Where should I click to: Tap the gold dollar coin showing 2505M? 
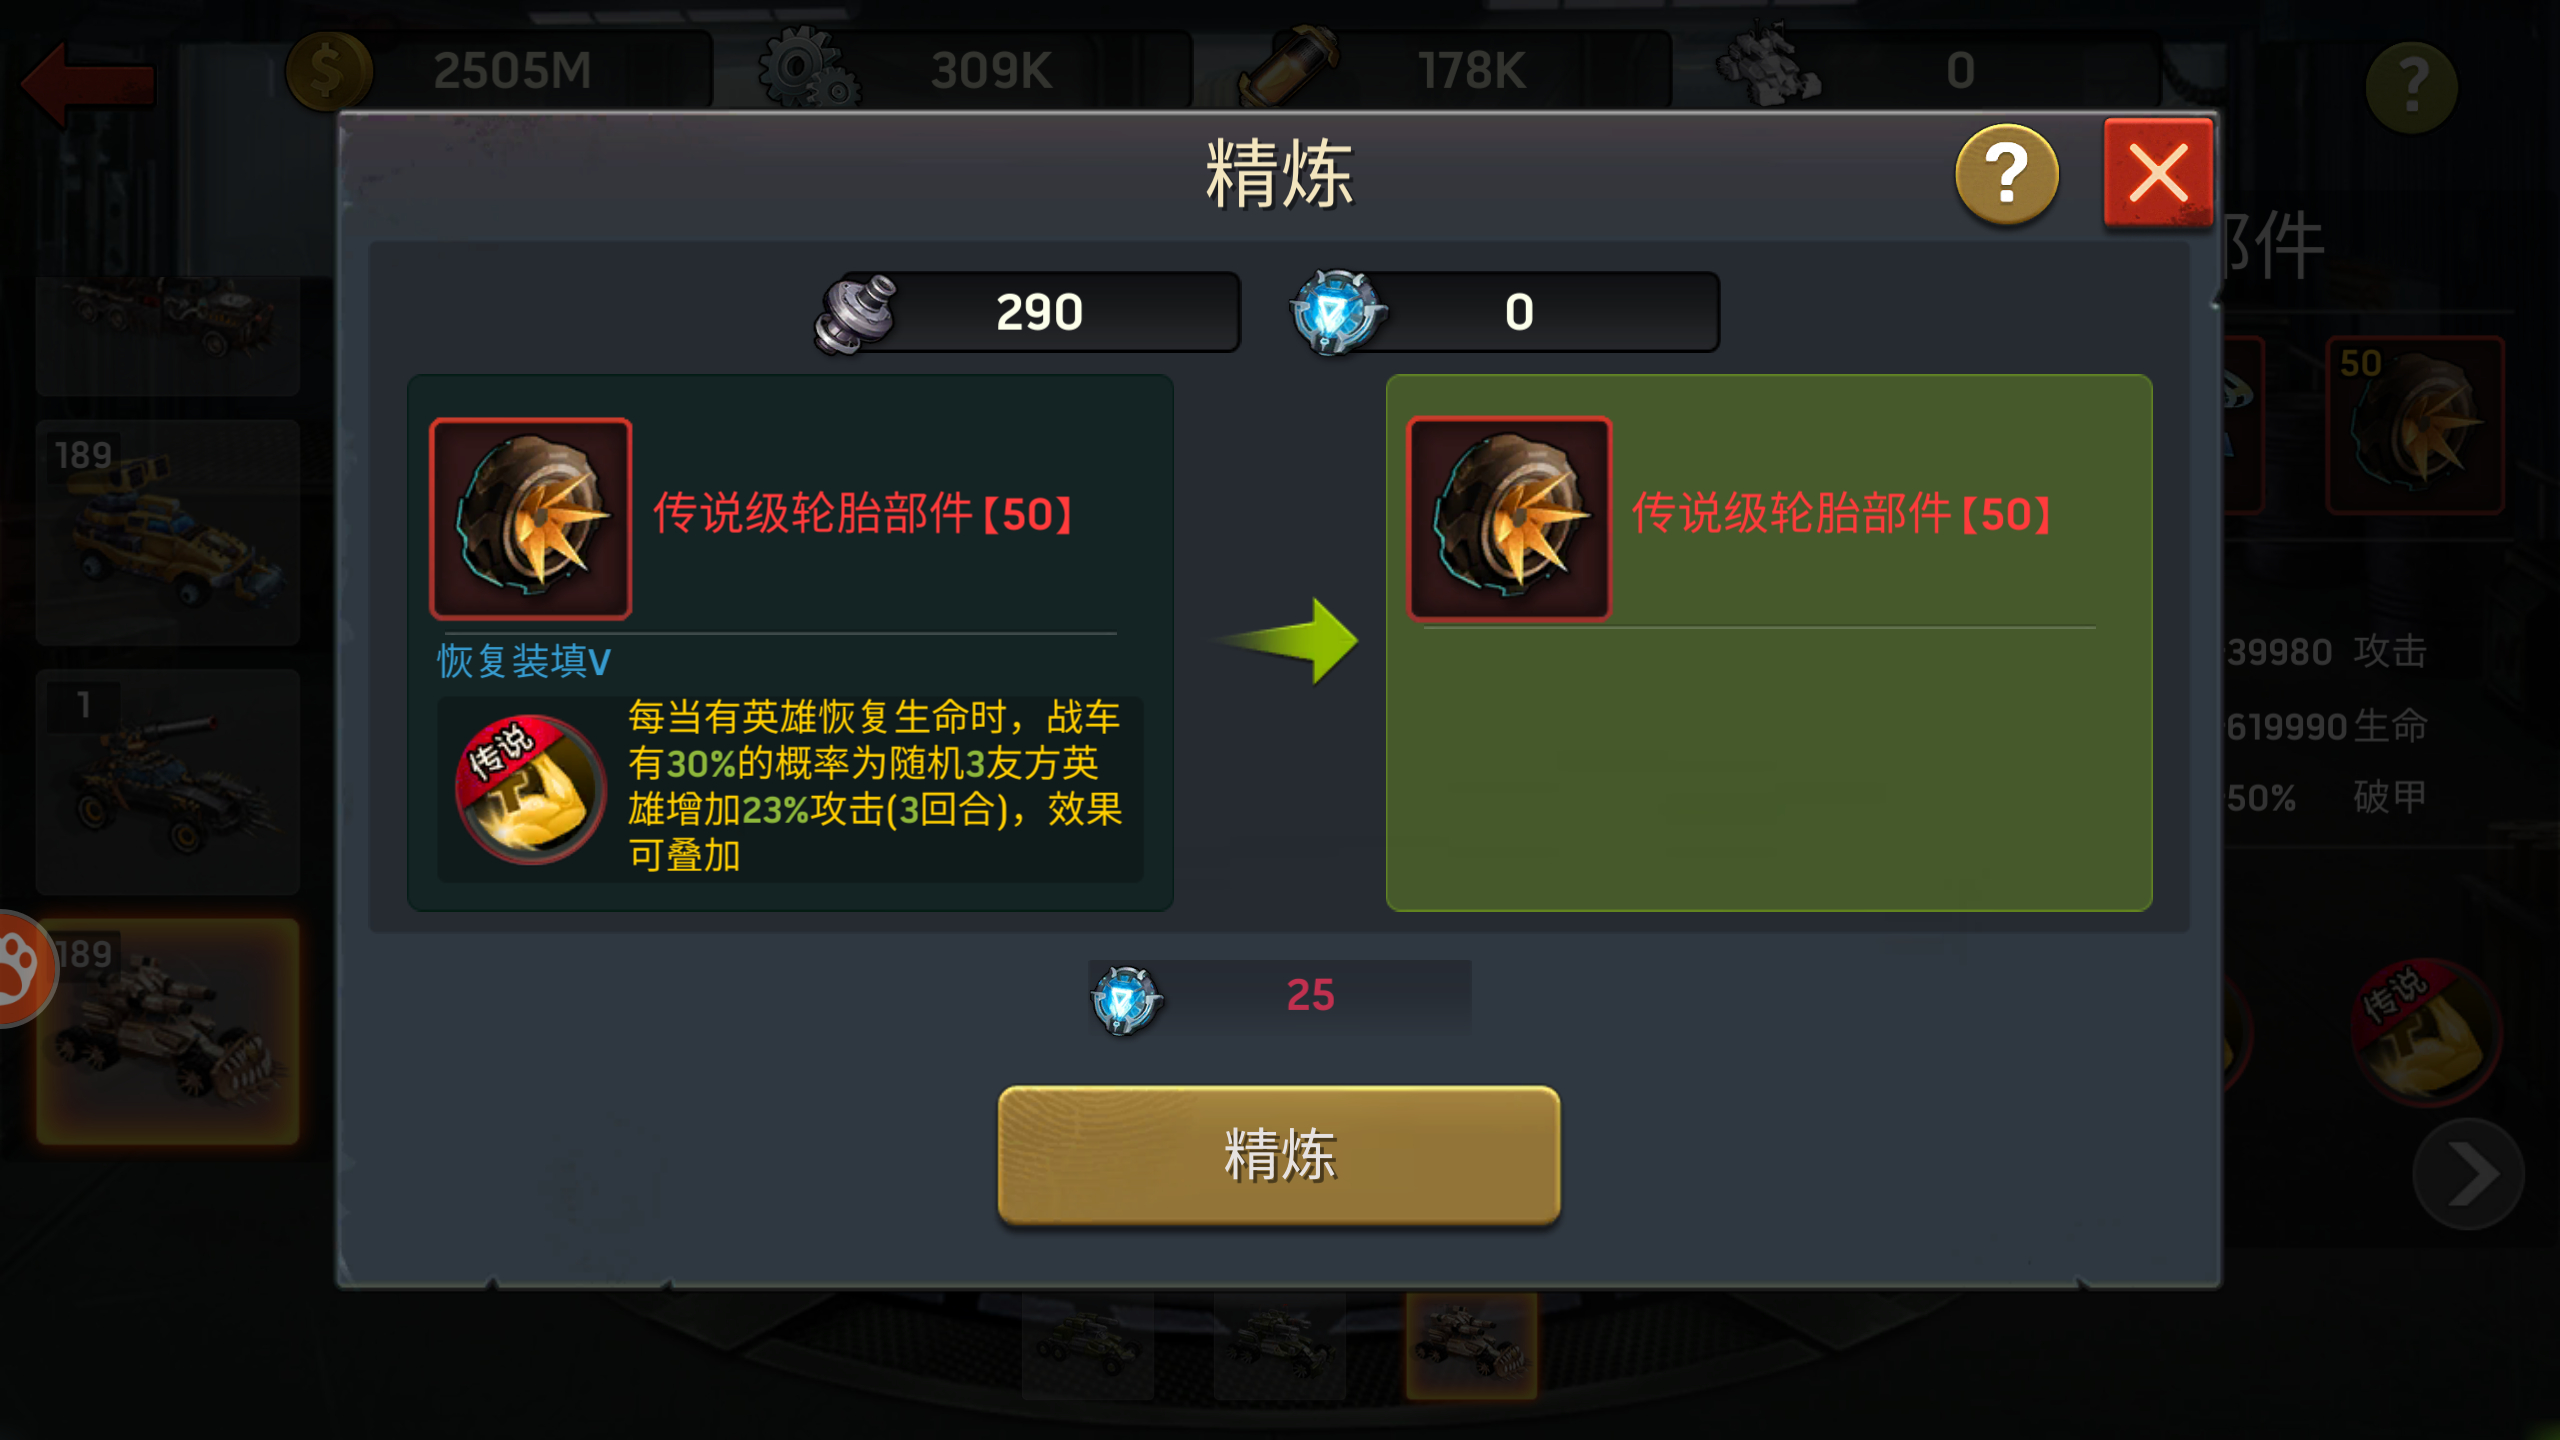pos(329,72)
